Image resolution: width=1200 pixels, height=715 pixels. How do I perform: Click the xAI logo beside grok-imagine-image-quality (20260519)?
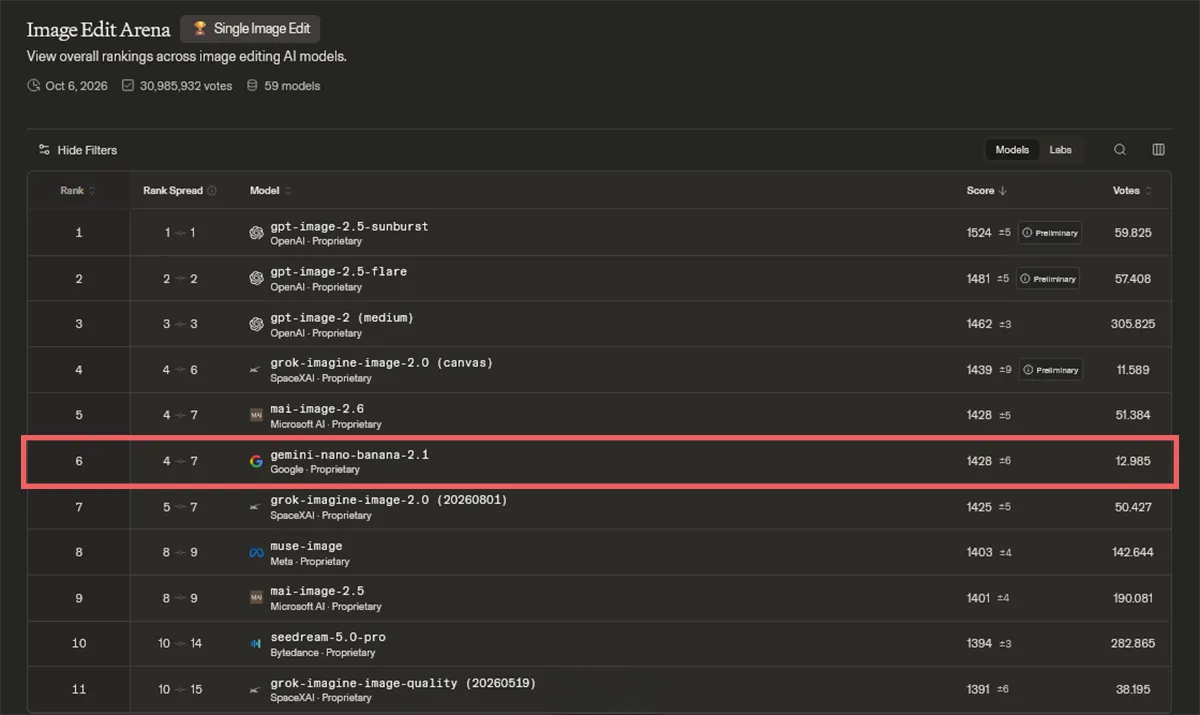tap(256, 690)
